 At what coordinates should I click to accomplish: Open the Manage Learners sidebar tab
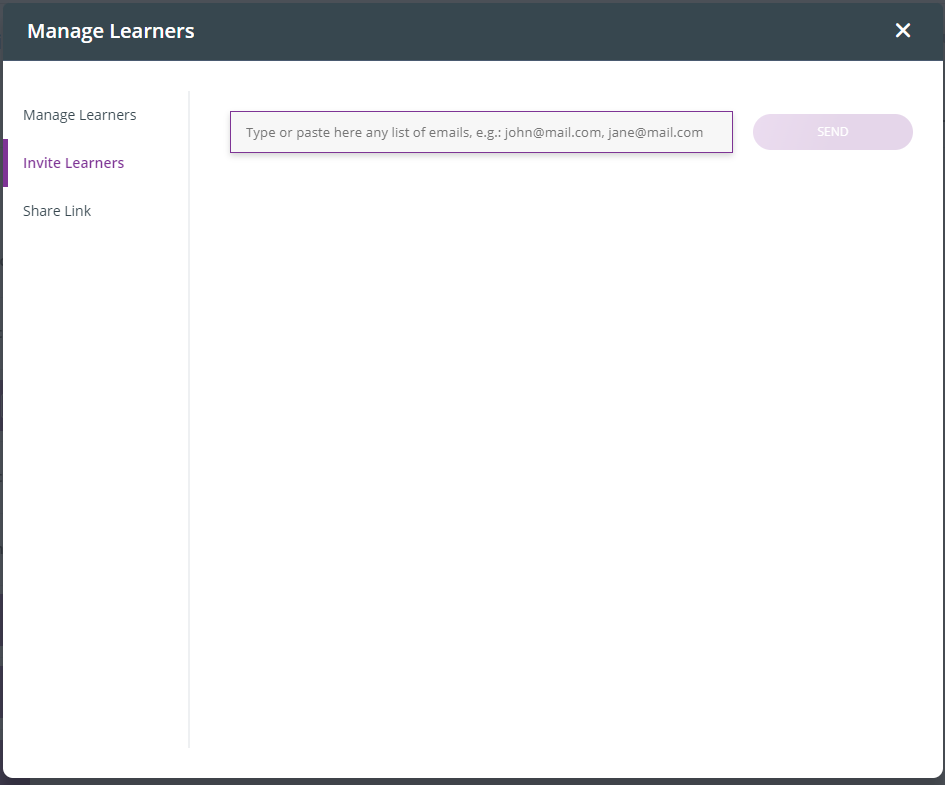click(80, 115)
